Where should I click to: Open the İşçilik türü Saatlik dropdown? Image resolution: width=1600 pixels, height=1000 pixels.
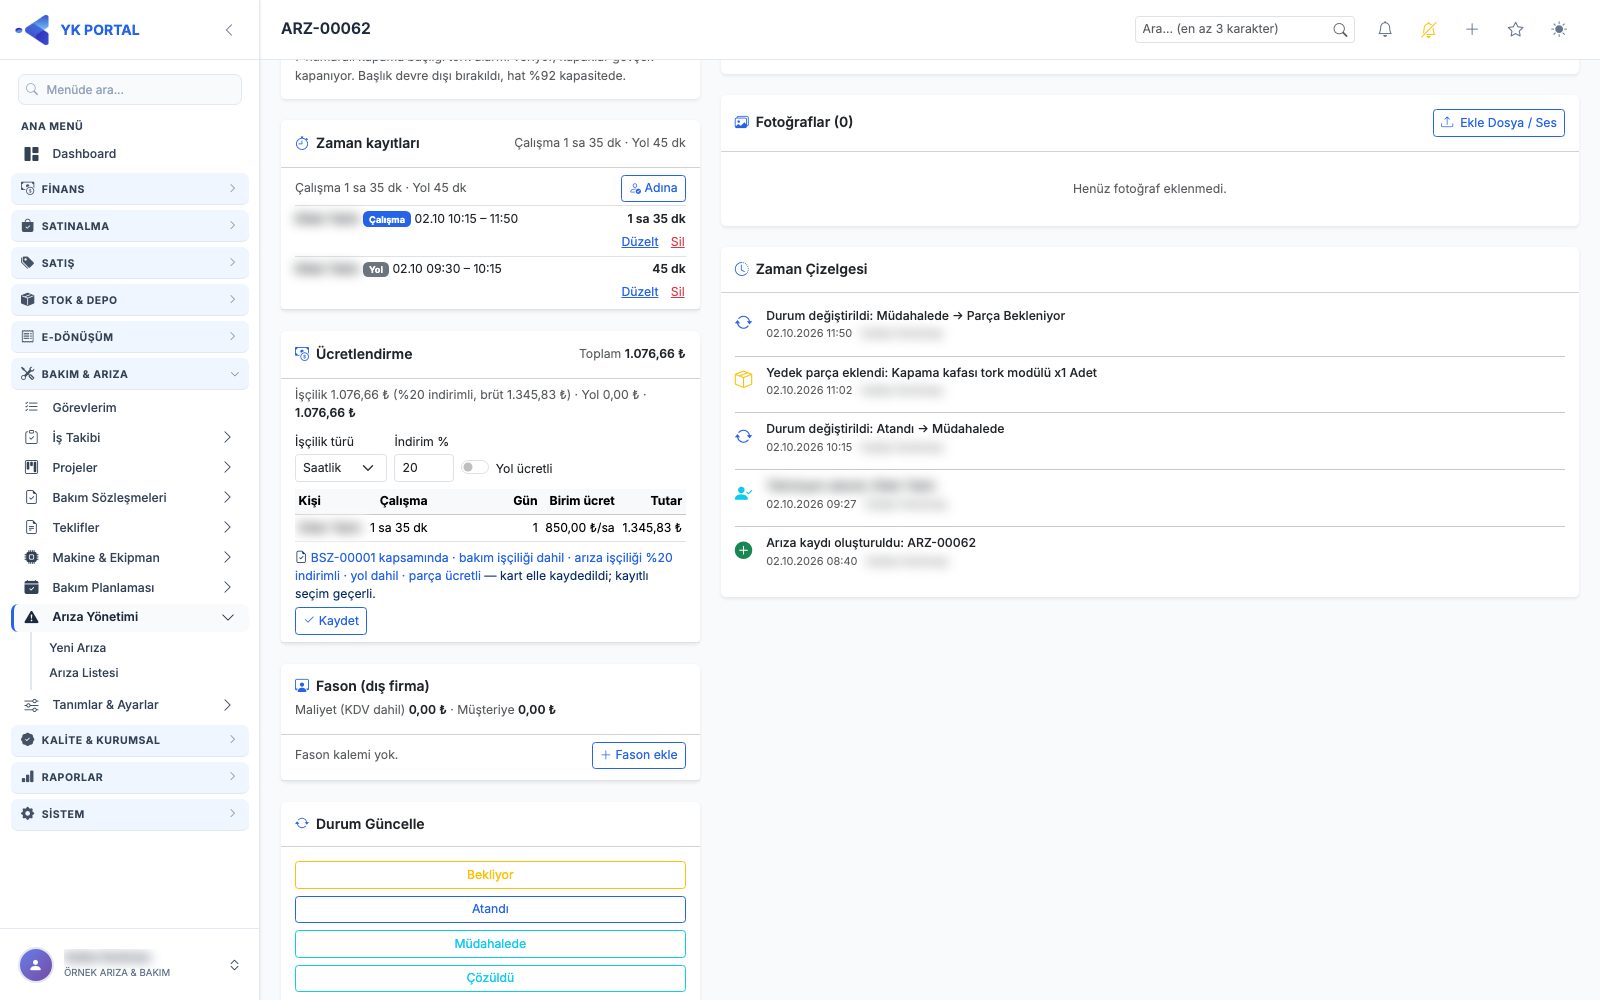[x=340, y=468]
